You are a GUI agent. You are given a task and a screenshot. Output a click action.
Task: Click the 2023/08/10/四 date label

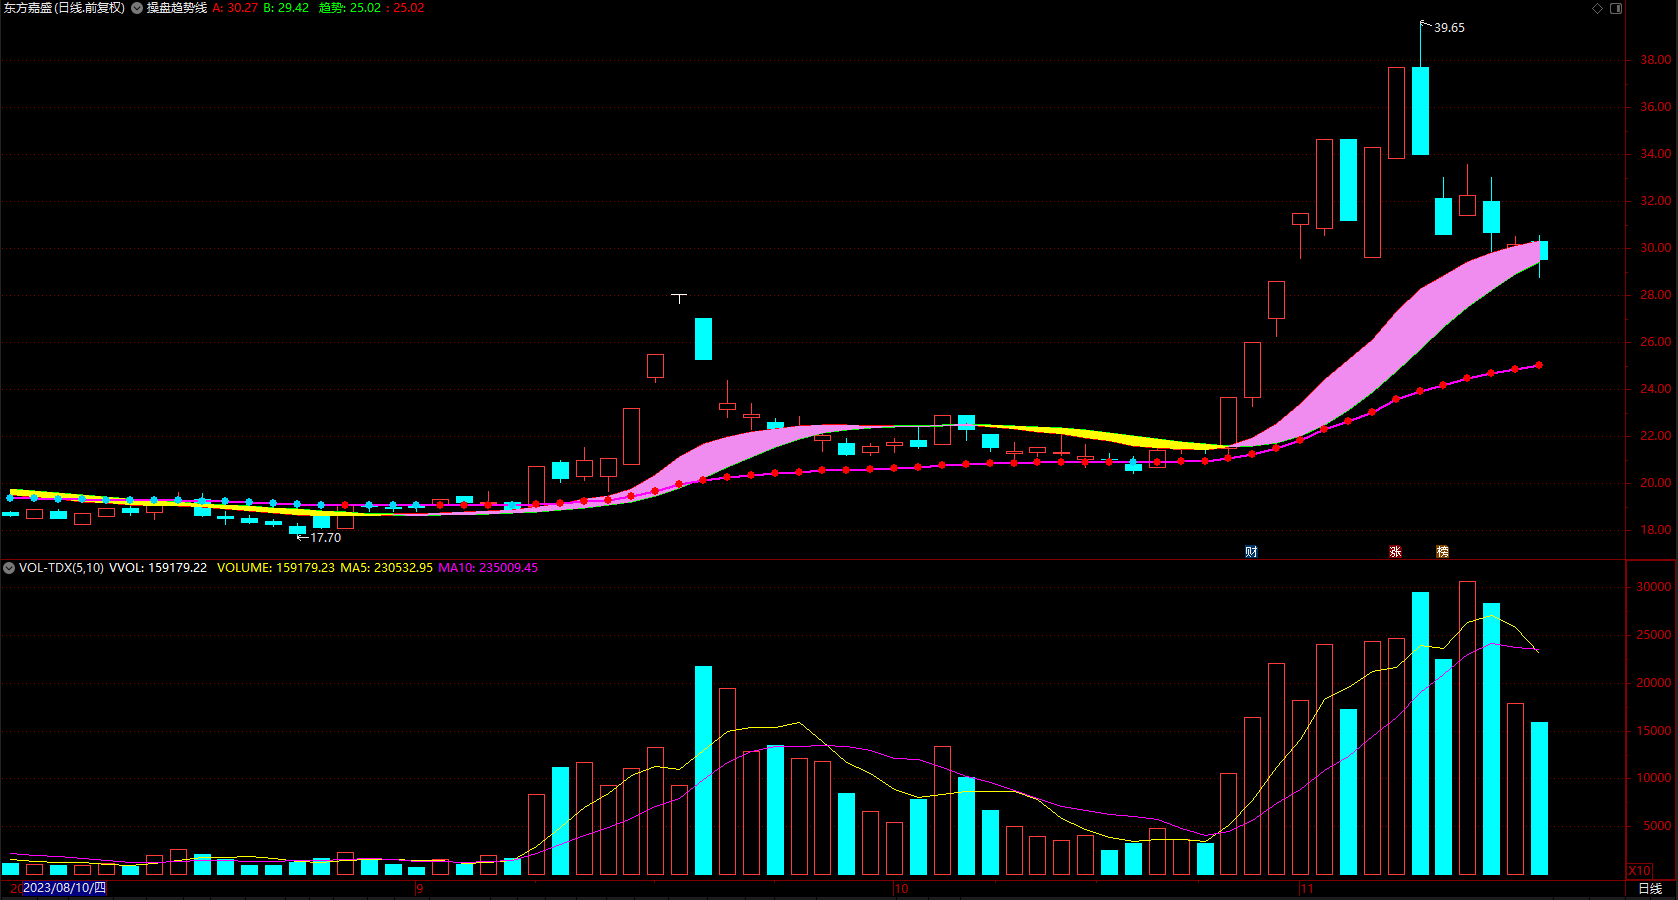coord(64,888)
